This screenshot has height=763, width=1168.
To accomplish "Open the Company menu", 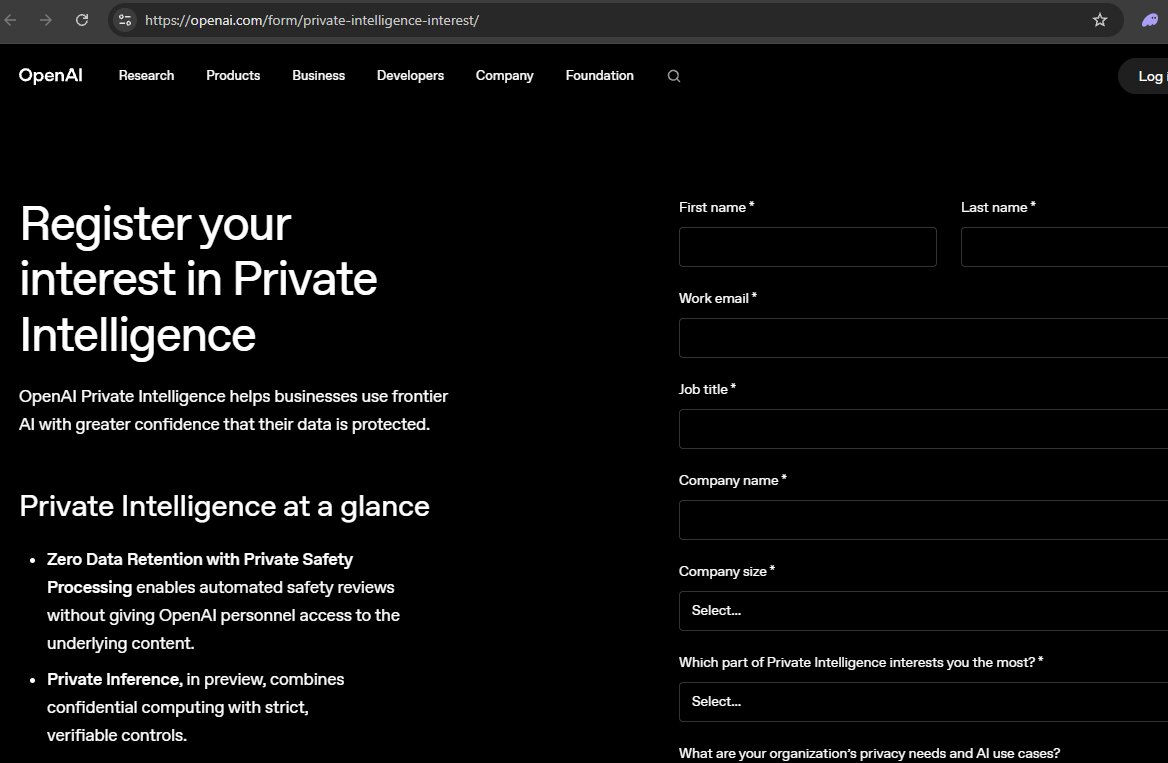I will 504,75.
